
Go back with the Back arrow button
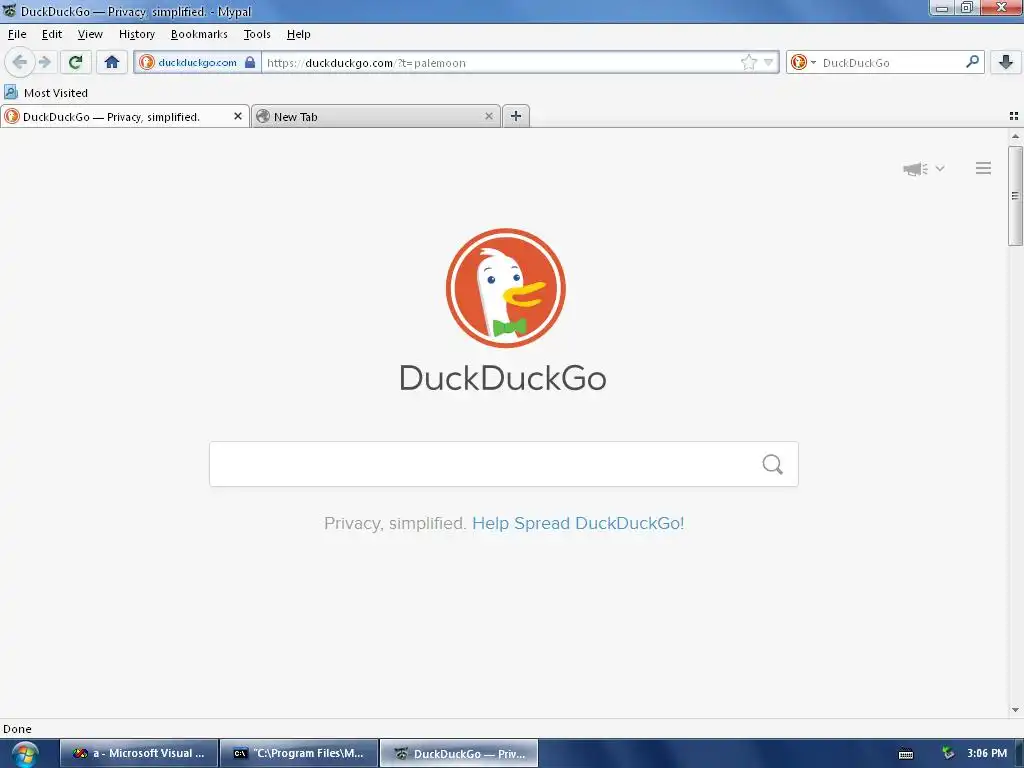(20, 62)
